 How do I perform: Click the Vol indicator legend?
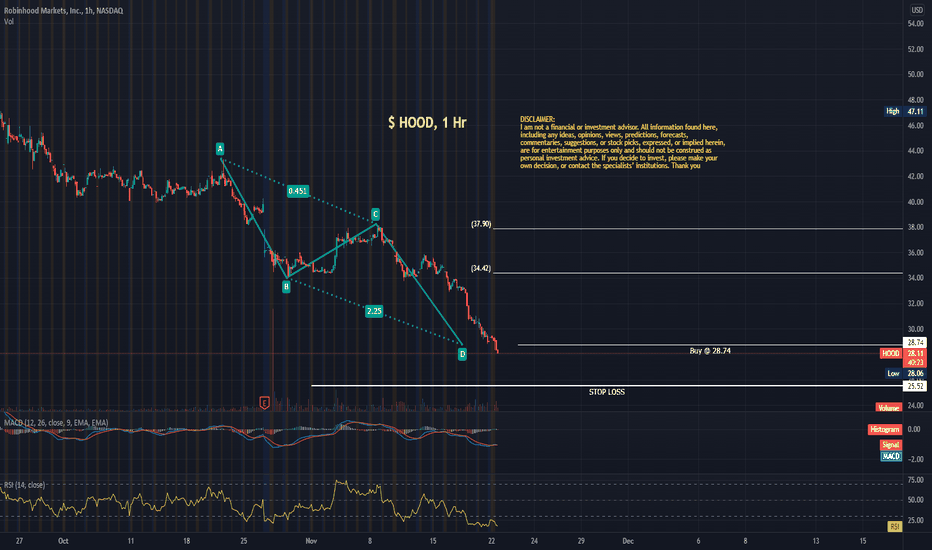8,21
